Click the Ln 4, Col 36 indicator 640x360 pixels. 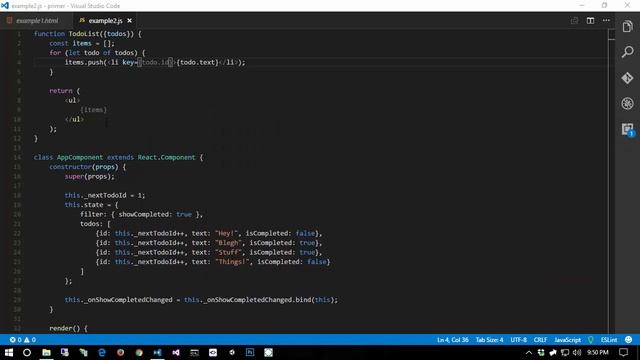[453, 340]
